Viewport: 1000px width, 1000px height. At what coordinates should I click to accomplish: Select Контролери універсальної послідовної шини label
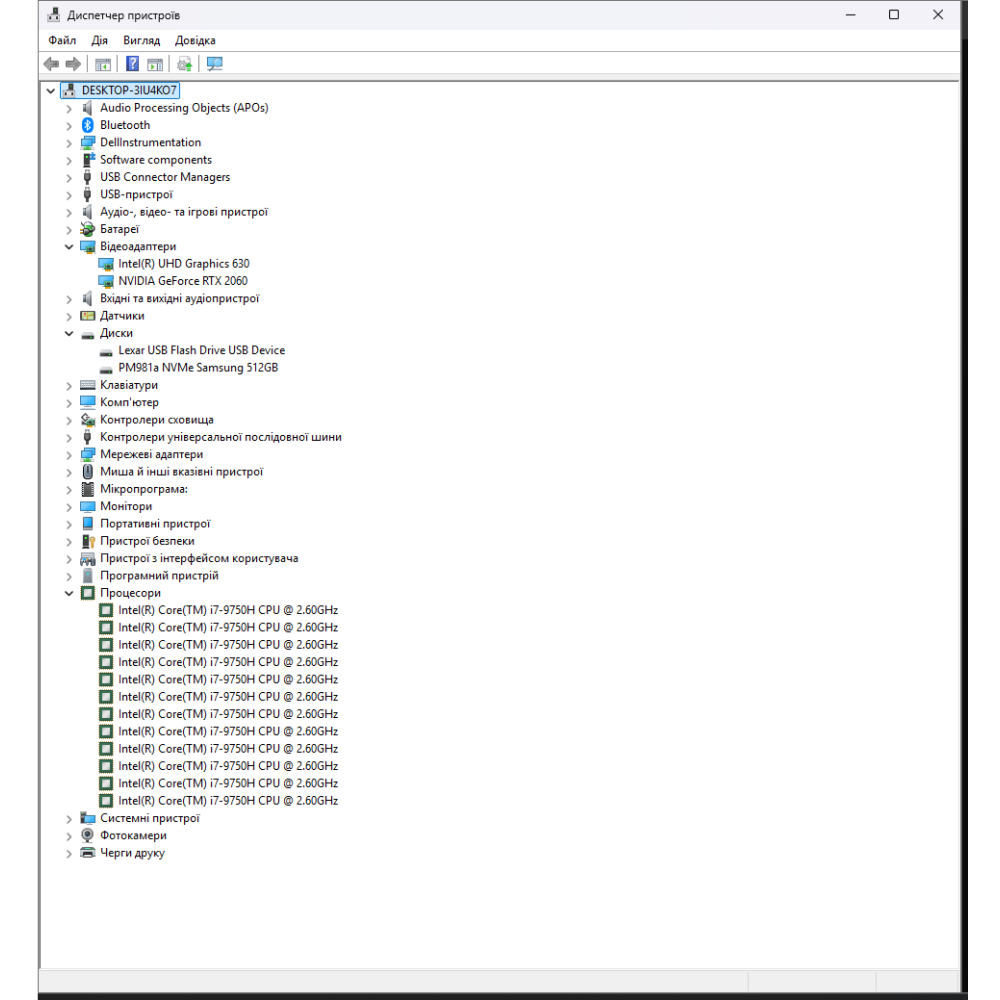click(x=221, y=437)
